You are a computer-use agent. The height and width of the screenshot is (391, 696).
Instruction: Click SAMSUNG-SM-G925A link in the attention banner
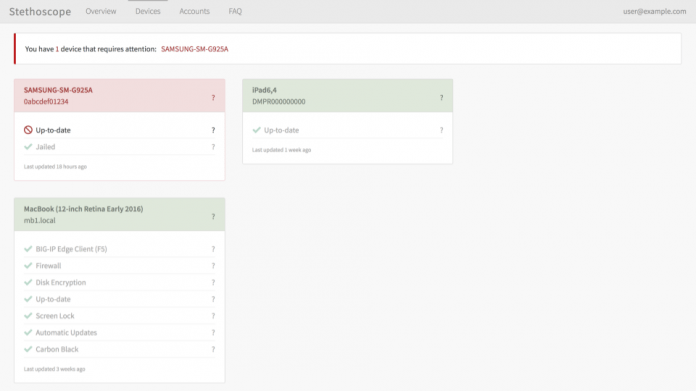click(194, 49)
